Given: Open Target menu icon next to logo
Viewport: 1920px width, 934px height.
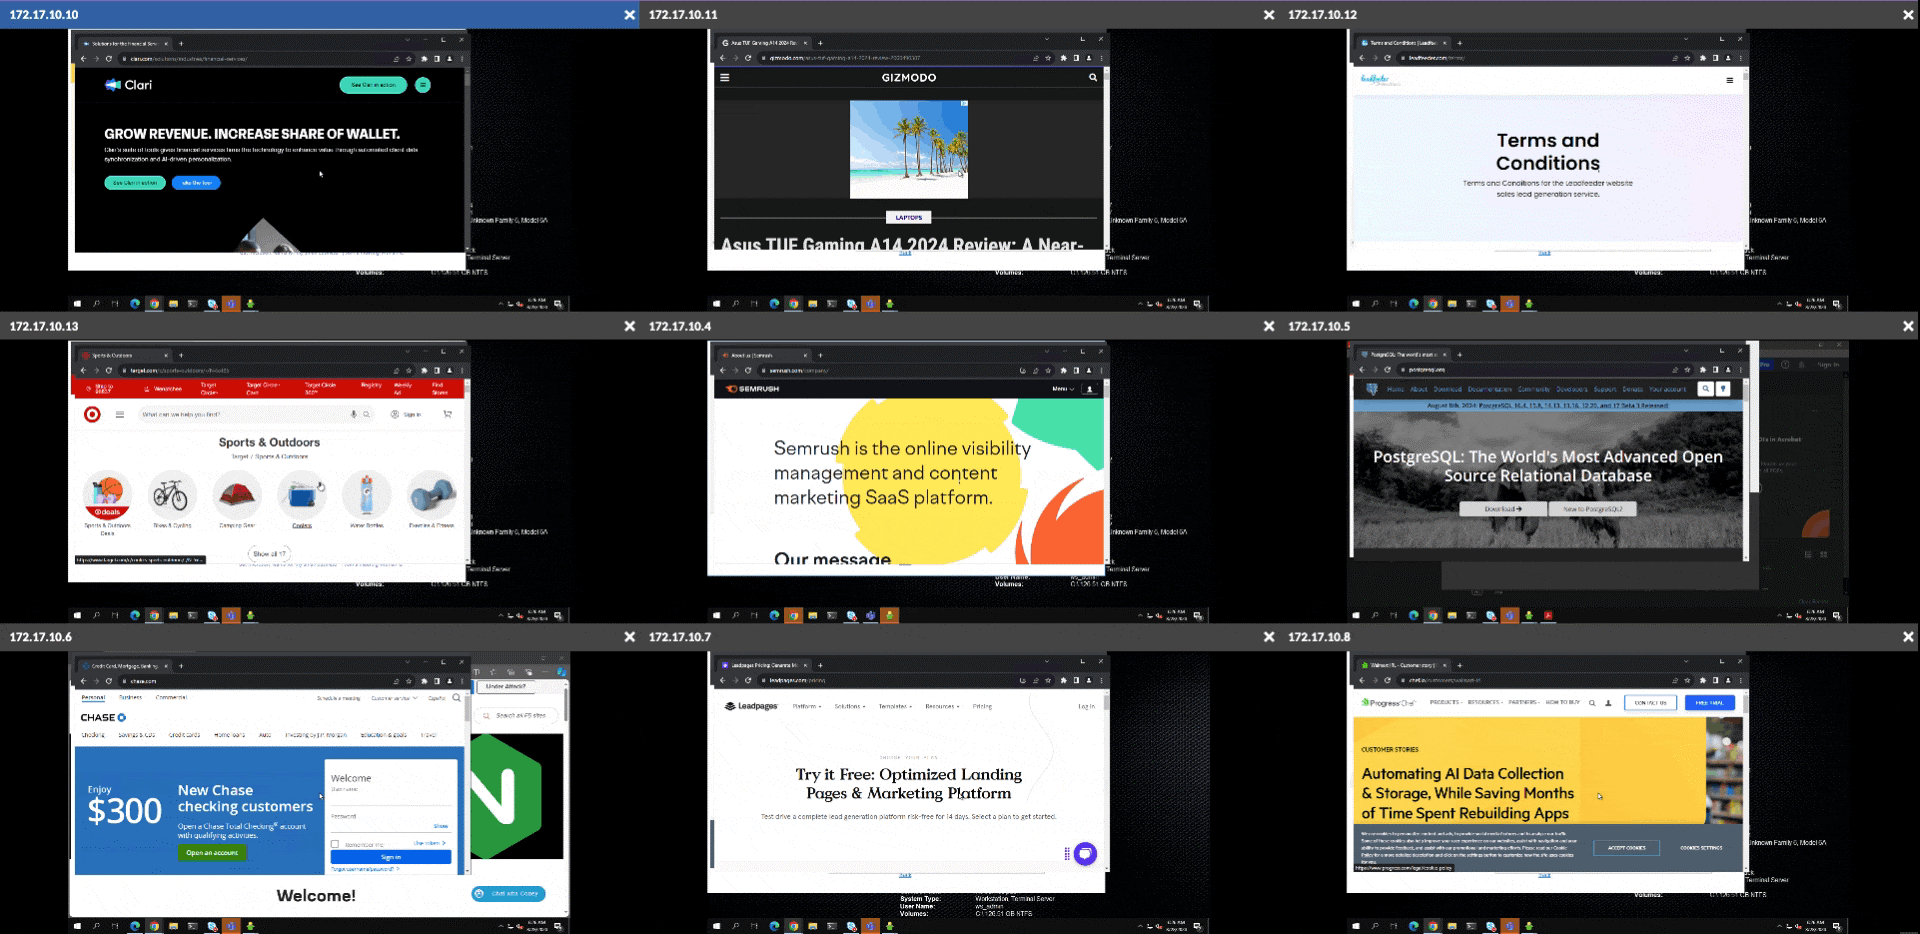Looking at the screenshot, I should 120,414.
